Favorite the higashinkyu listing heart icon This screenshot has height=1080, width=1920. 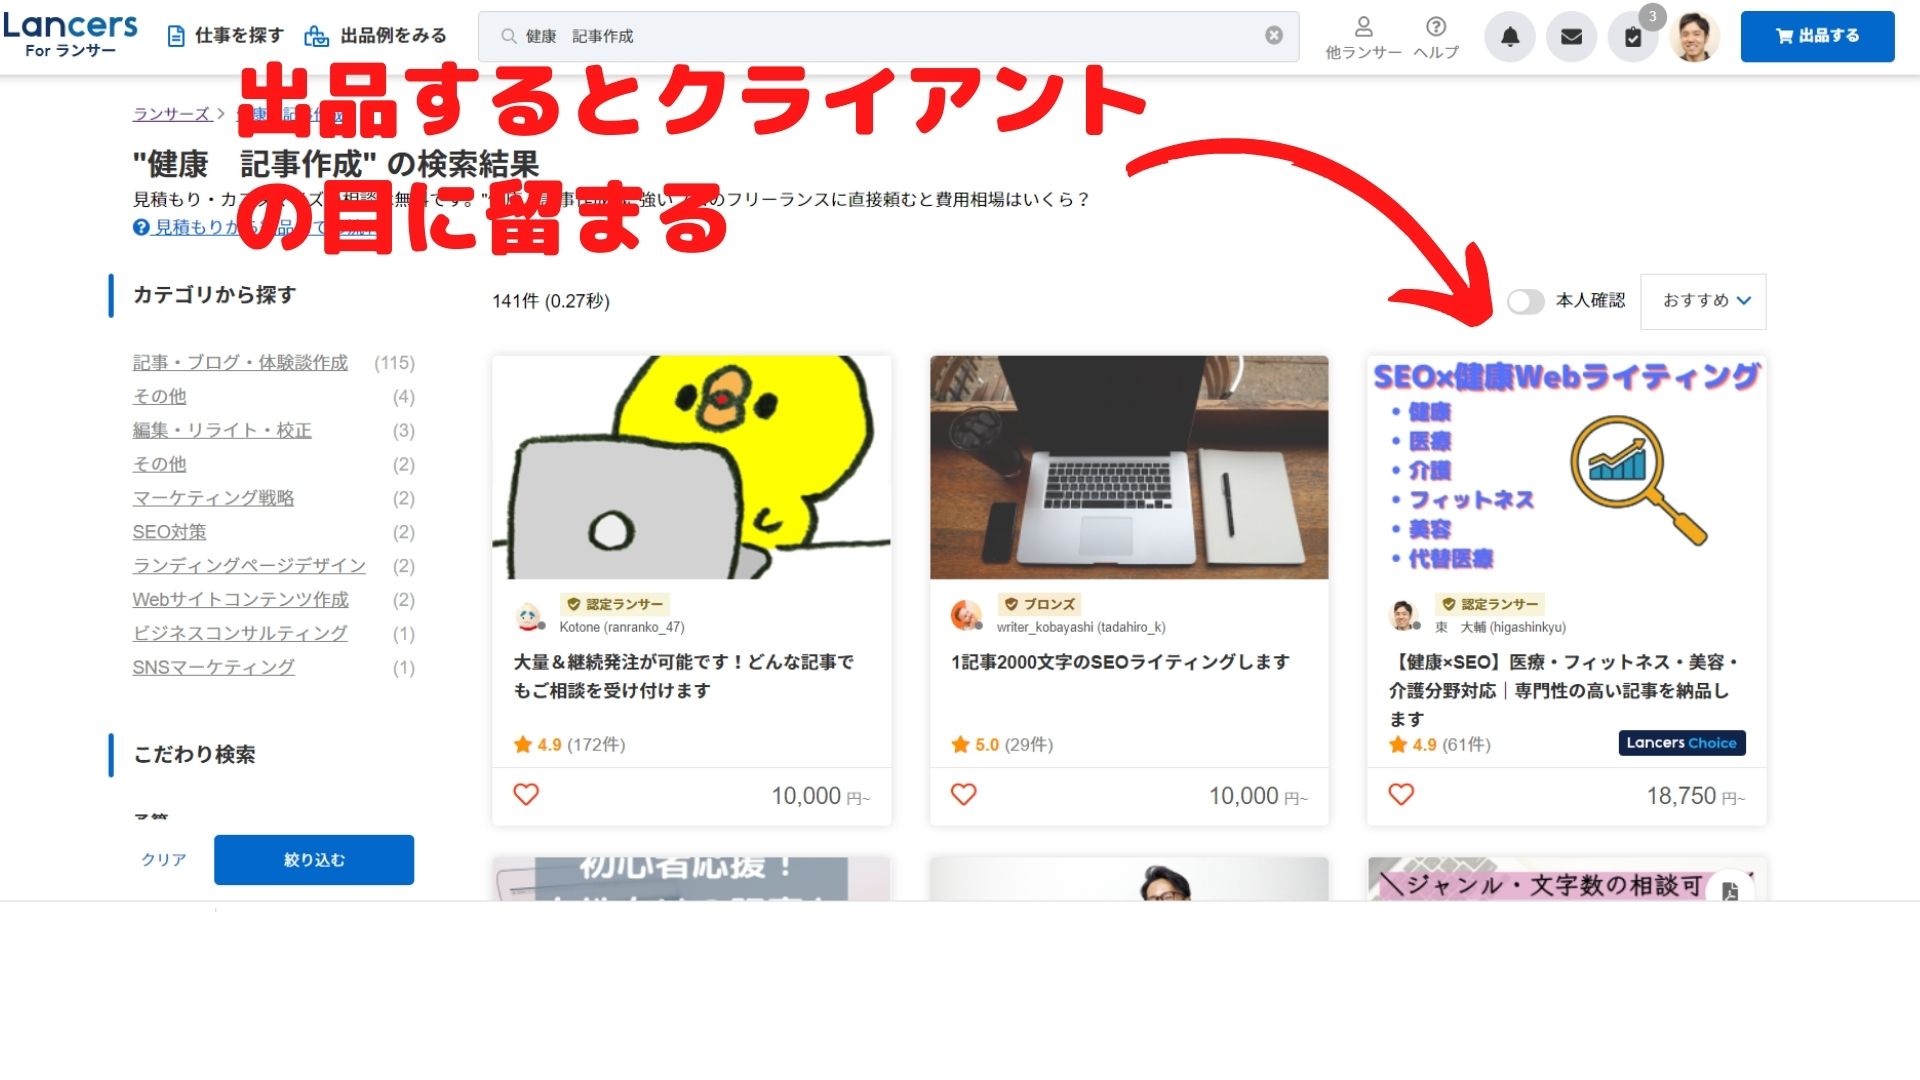click(x=1401, y=795)
